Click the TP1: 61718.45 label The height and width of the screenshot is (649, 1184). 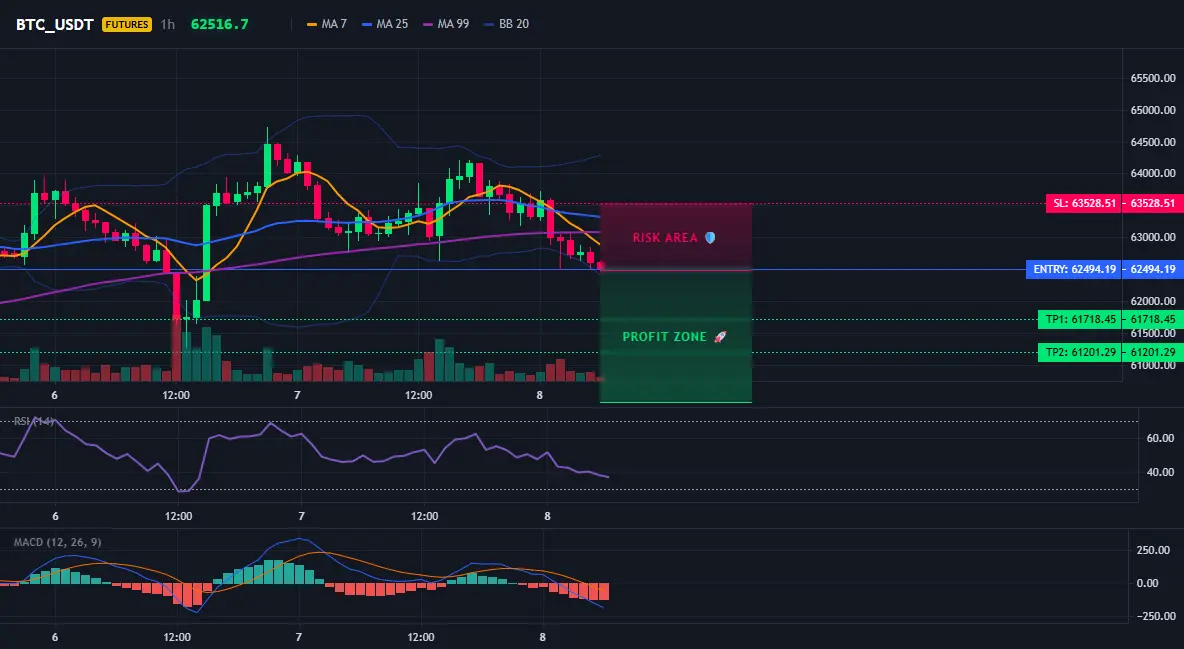tap(1080, 320)
